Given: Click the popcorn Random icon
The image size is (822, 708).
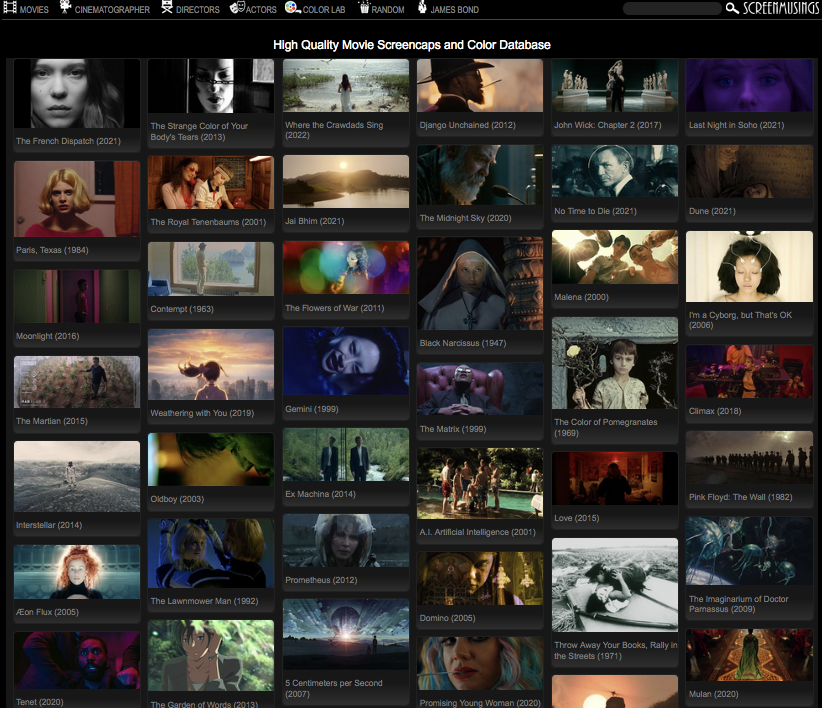Looking at the screenshot, I should coord(364,7).
